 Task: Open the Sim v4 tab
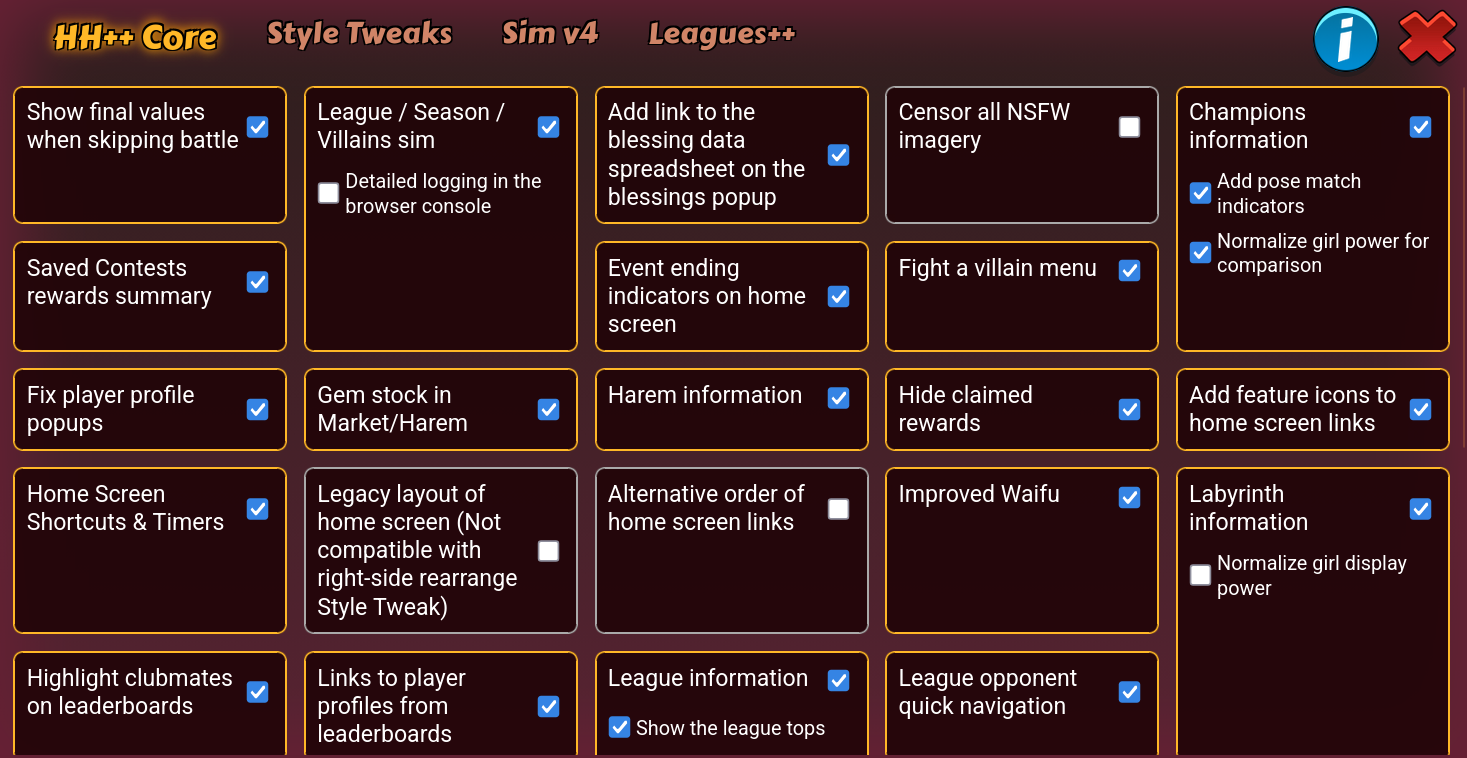tap(550, 34)
